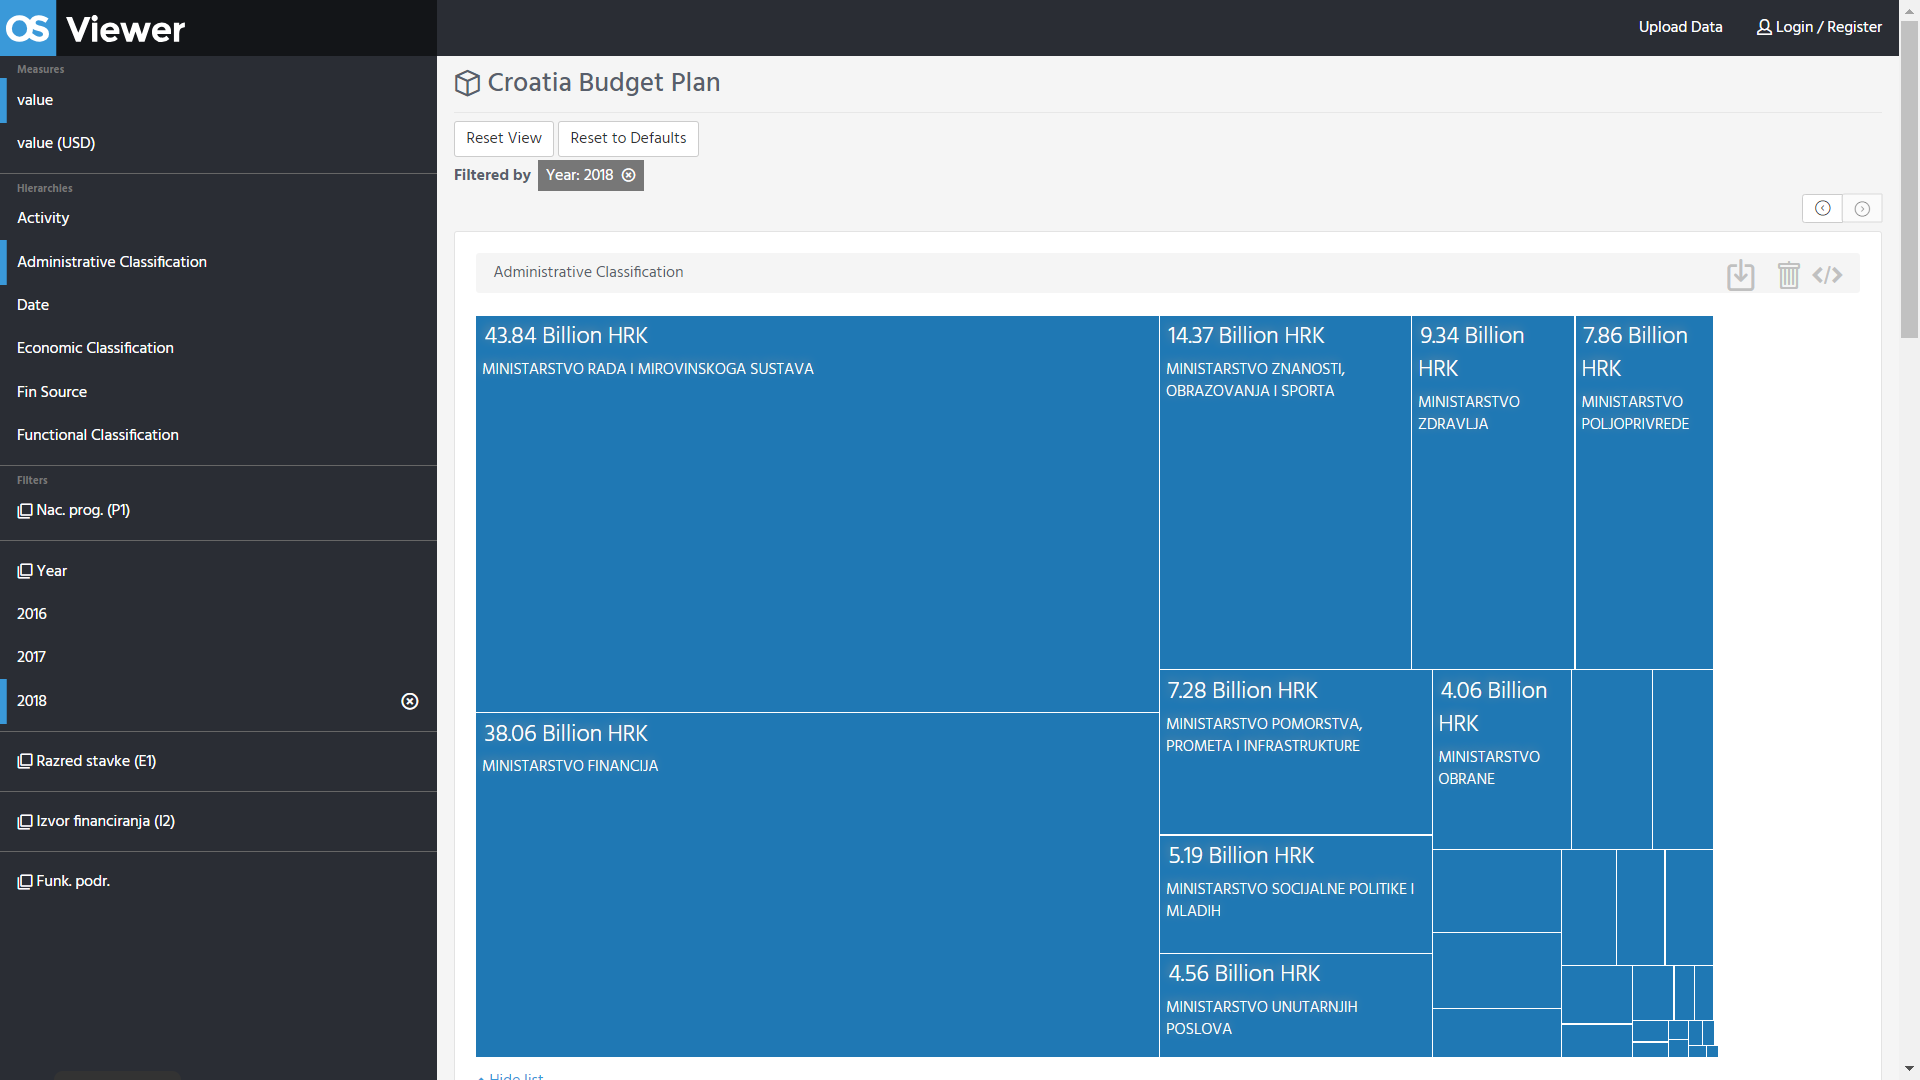The height and width of the screenshot is (1080, 1920).
Task: Choose the Date hierarchy
Action: (x=218, y=305)
